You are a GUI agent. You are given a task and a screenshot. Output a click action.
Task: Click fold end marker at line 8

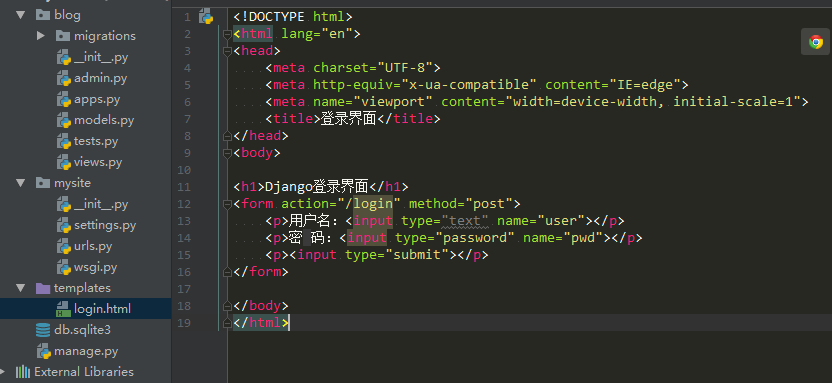228,136
